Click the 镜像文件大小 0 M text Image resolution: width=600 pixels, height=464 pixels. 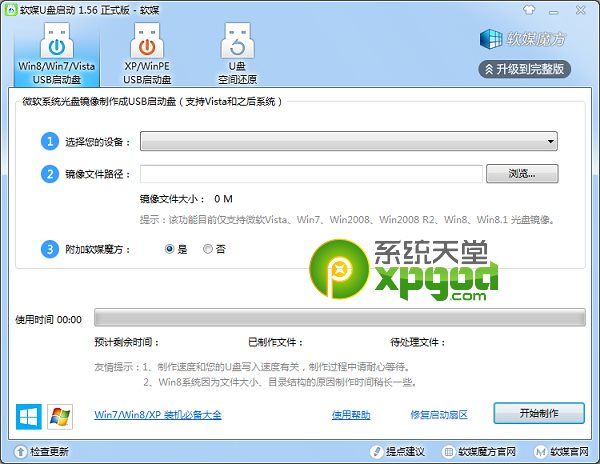click(186, 199)
